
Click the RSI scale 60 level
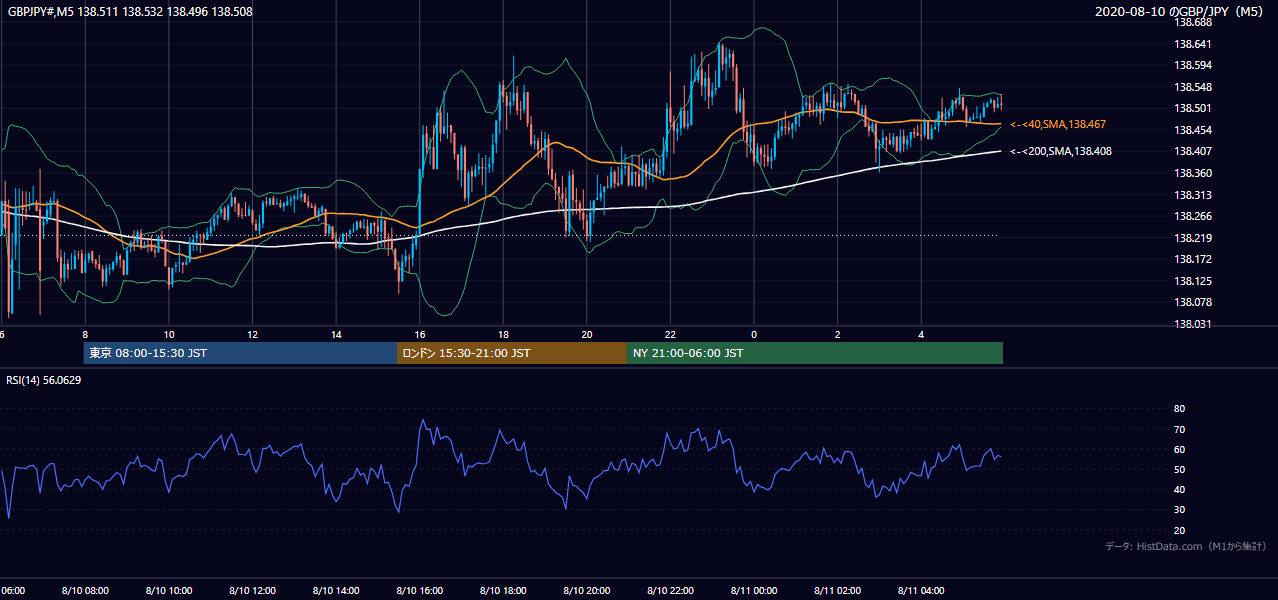(x=1179, y=450)
